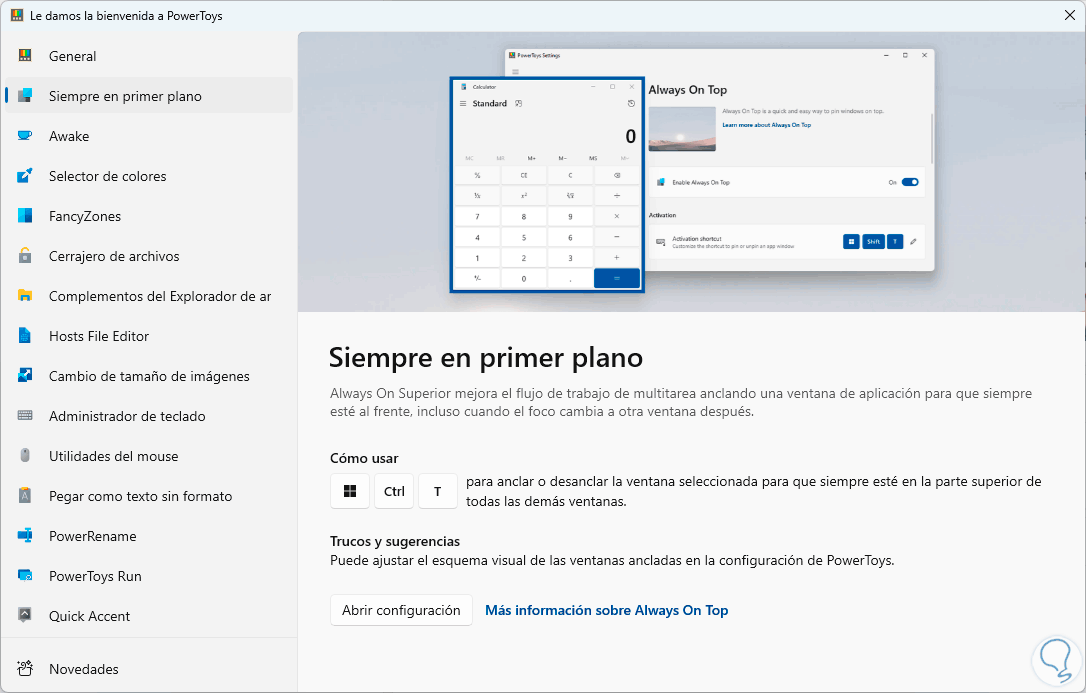Click the PowerToys logo in title bar

(17, 15)
